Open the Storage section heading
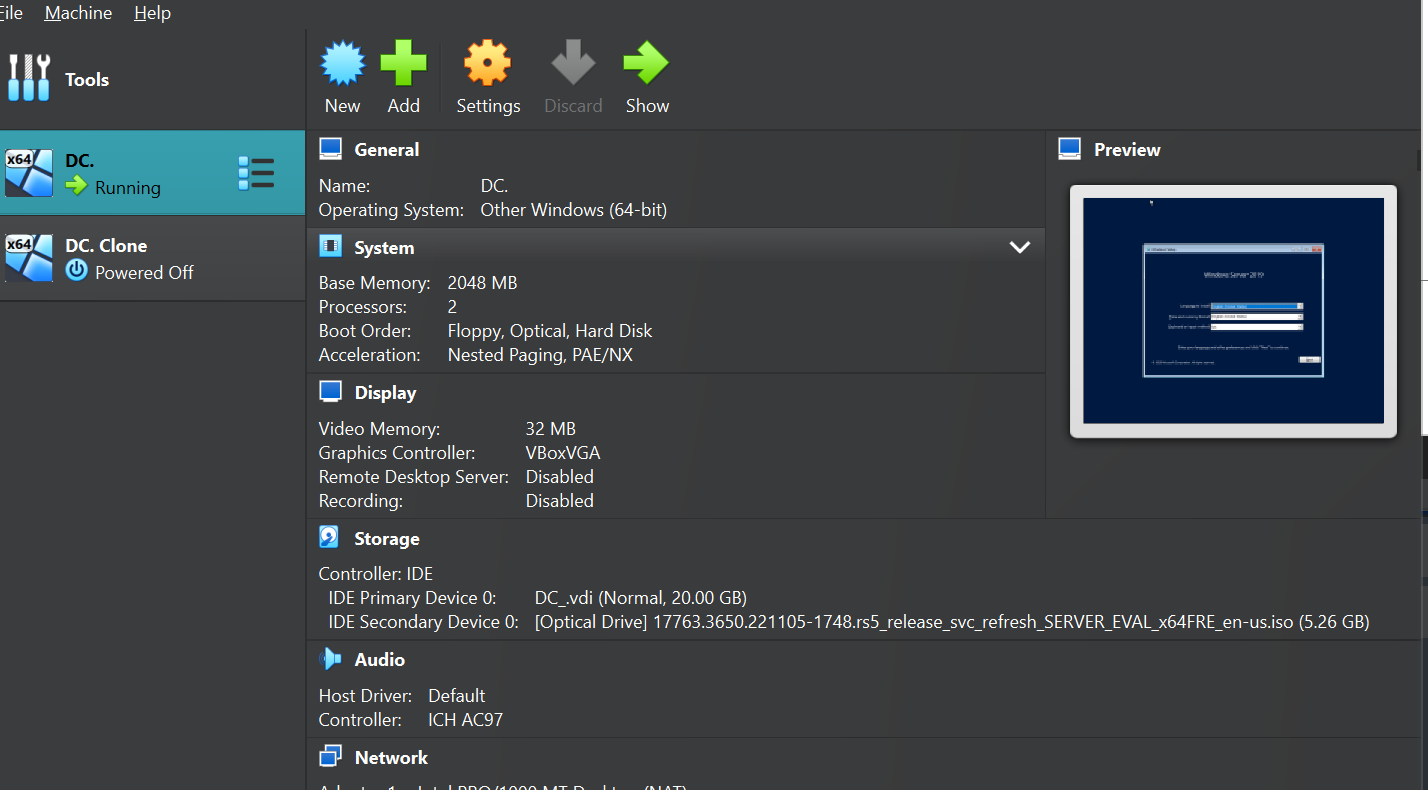 tap(386, 539)
